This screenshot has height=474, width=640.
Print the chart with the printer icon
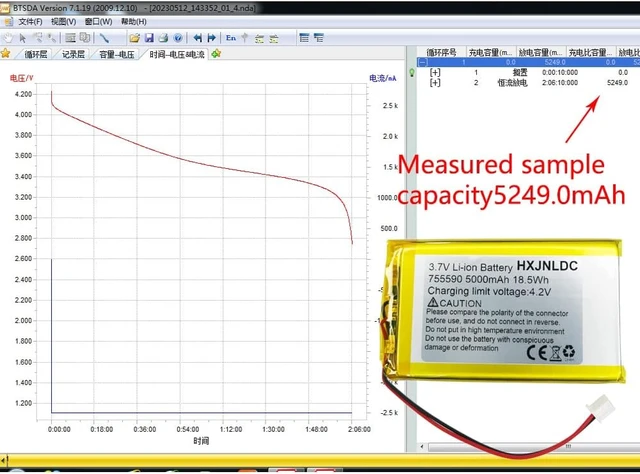[x=163, y=38]
